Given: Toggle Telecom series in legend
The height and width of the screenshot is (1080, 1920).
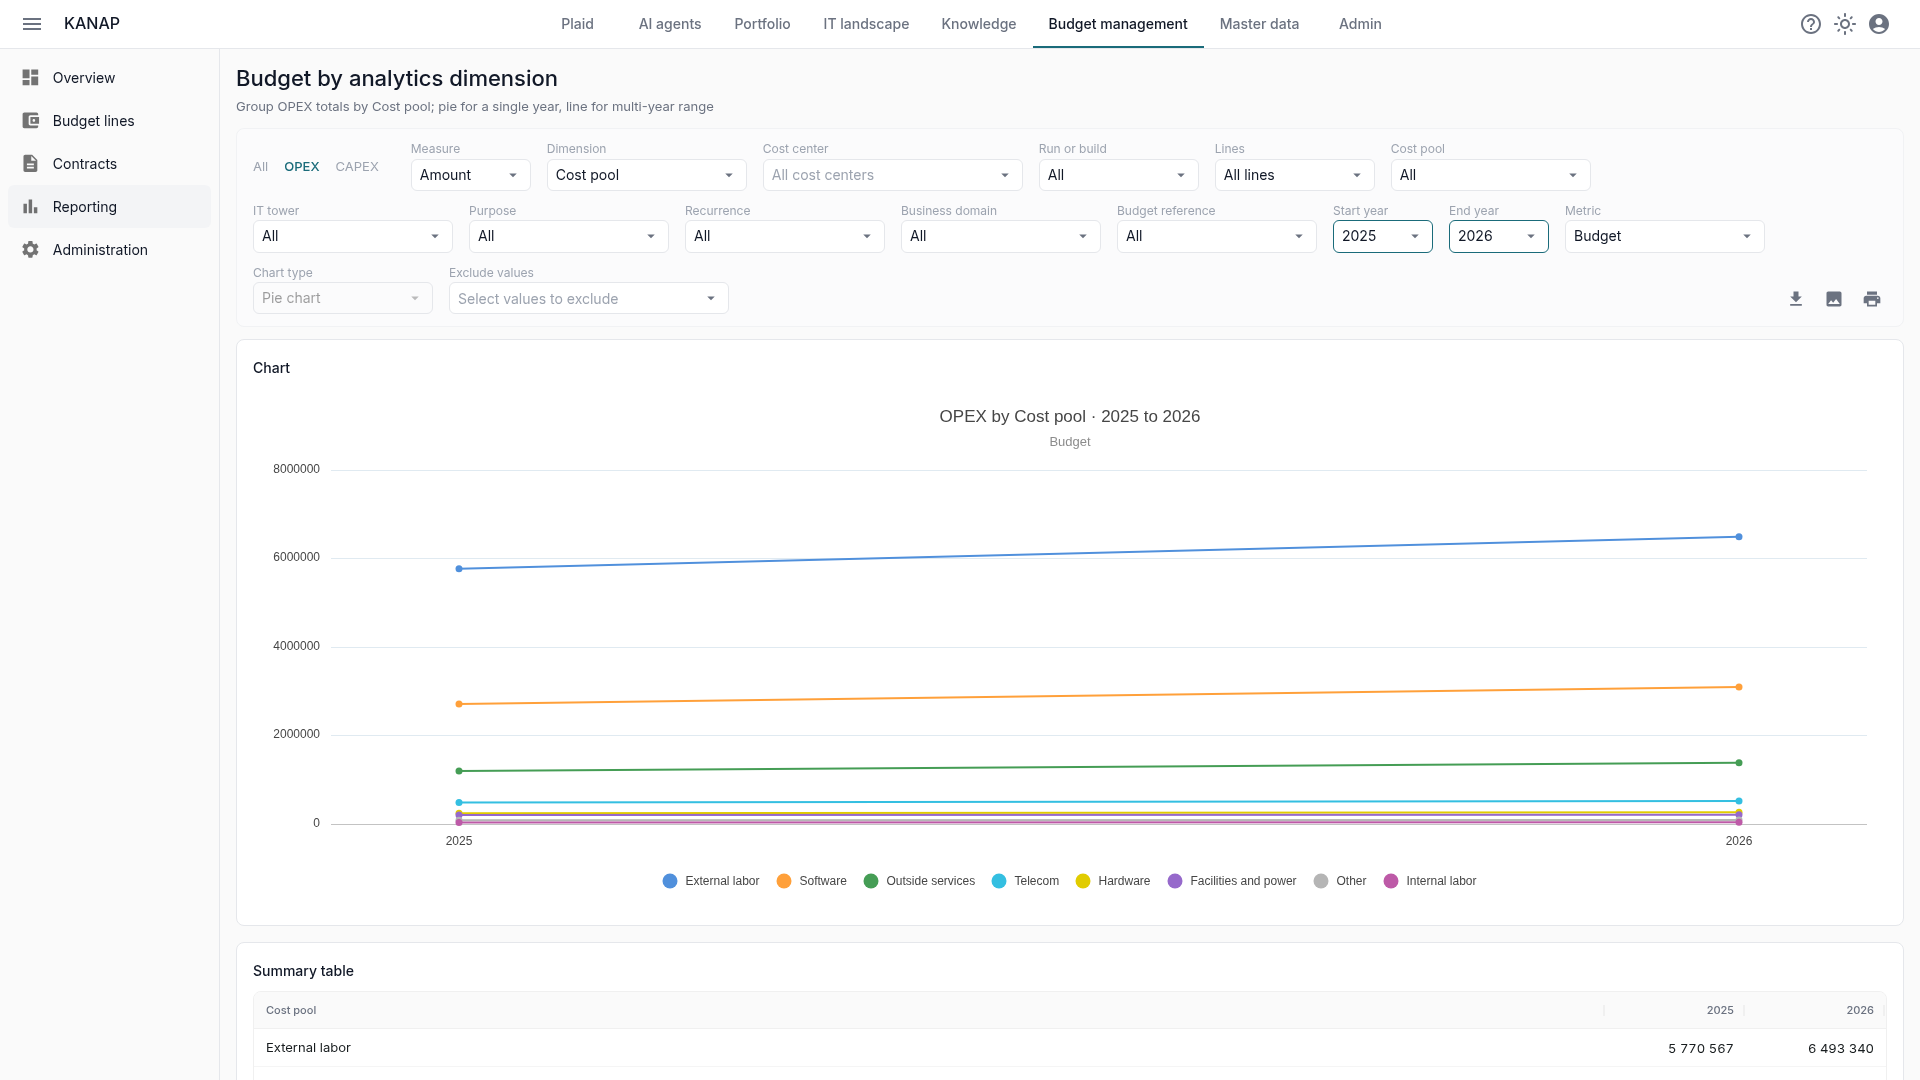Looking at the screenshot, I should 1025,881.
